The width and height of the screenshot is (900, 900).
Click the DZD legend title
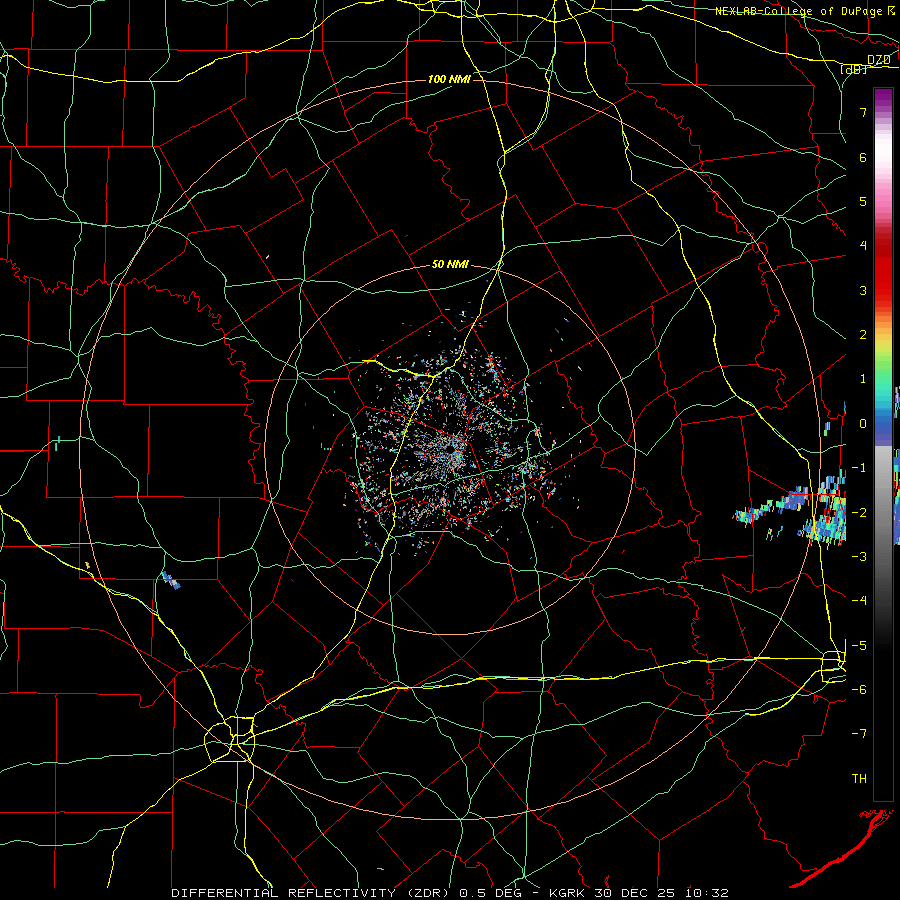coord(878,59)
